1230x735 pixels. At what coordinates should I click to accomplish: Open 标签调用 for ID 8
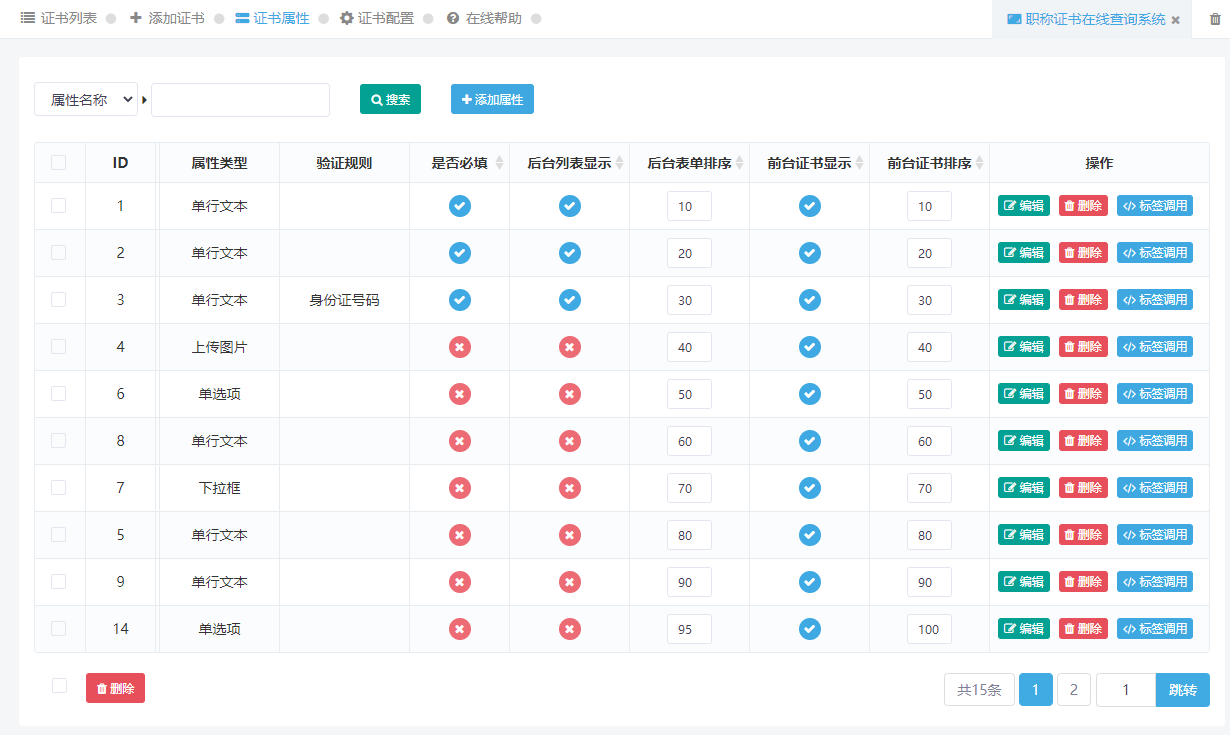[1155, 441]
